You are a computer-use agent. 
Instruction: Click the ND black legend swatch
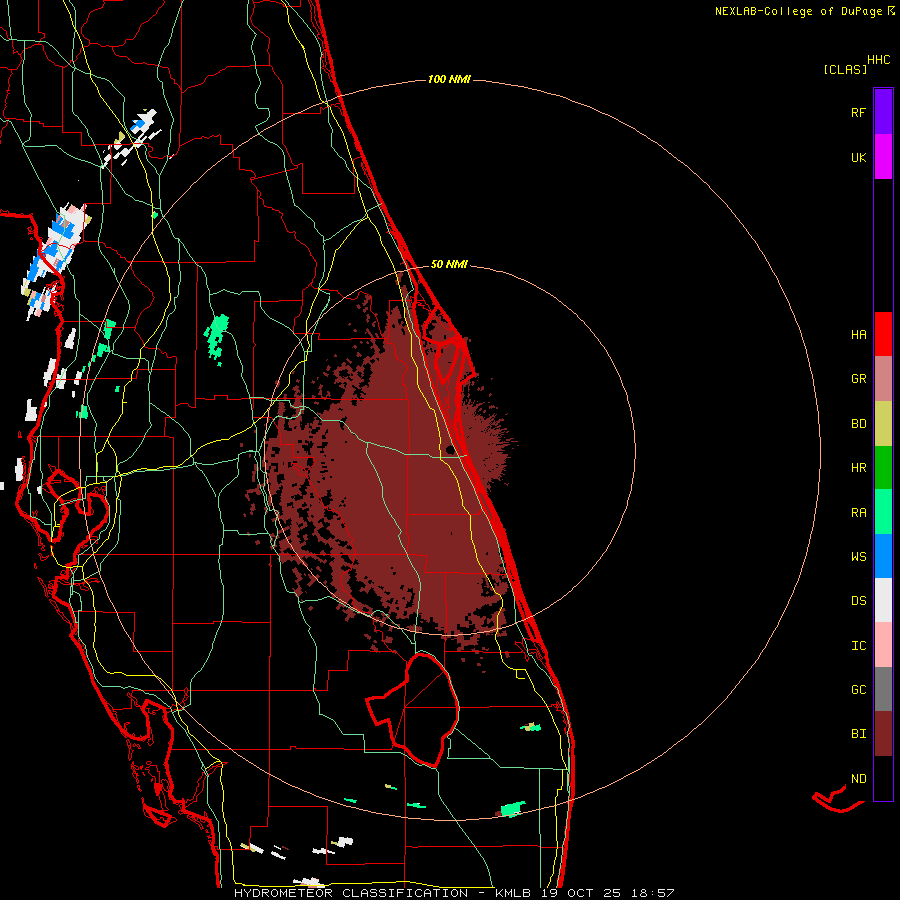[x=883, y=778]
